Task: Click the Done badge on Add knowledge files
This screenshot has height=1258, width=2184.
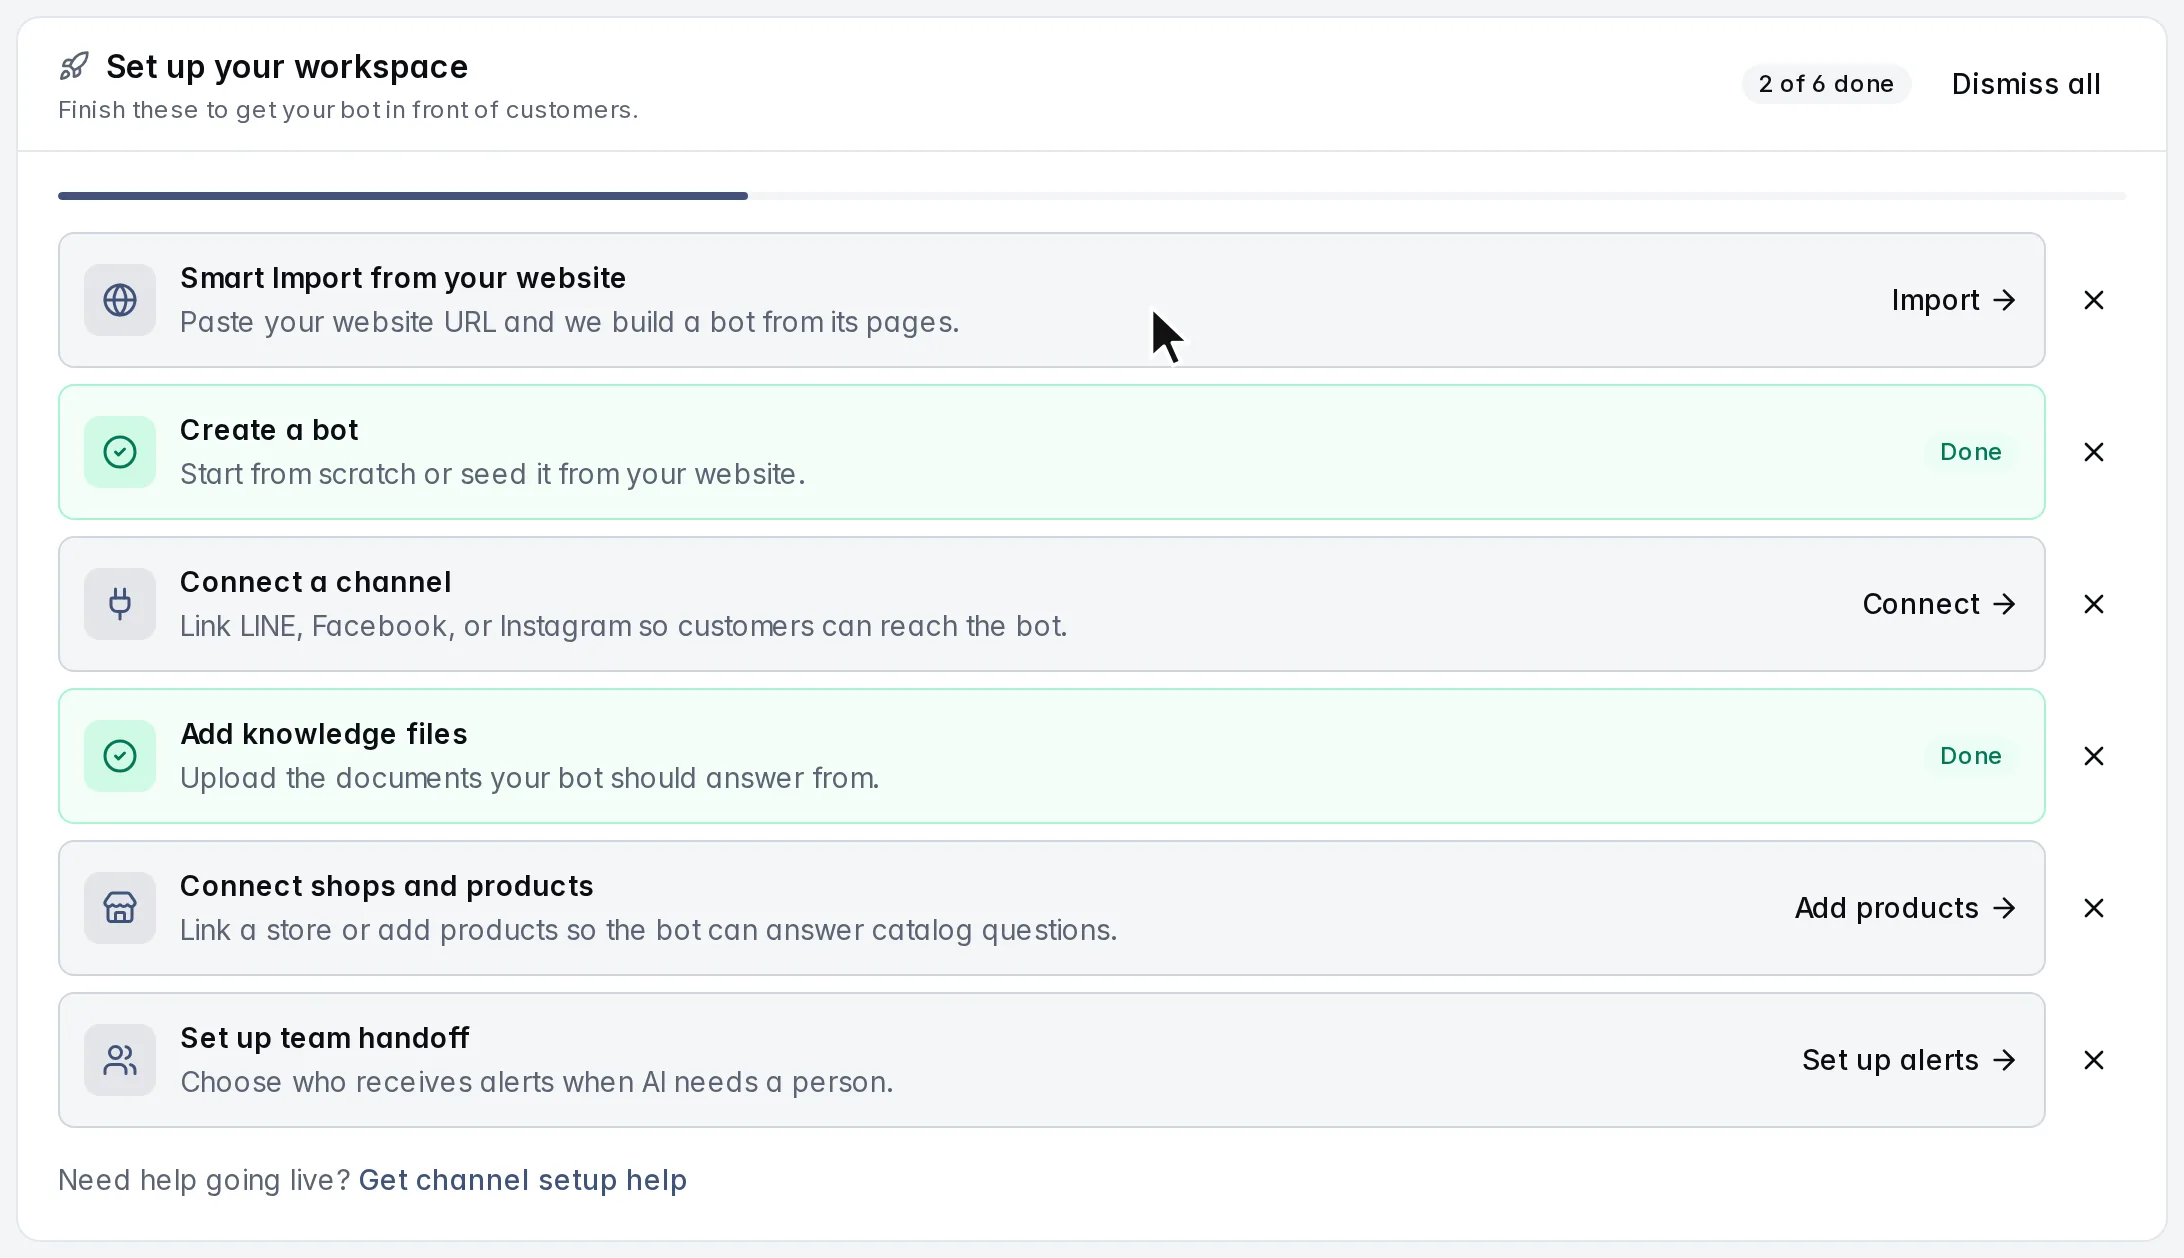Action: coord(1970,756)
